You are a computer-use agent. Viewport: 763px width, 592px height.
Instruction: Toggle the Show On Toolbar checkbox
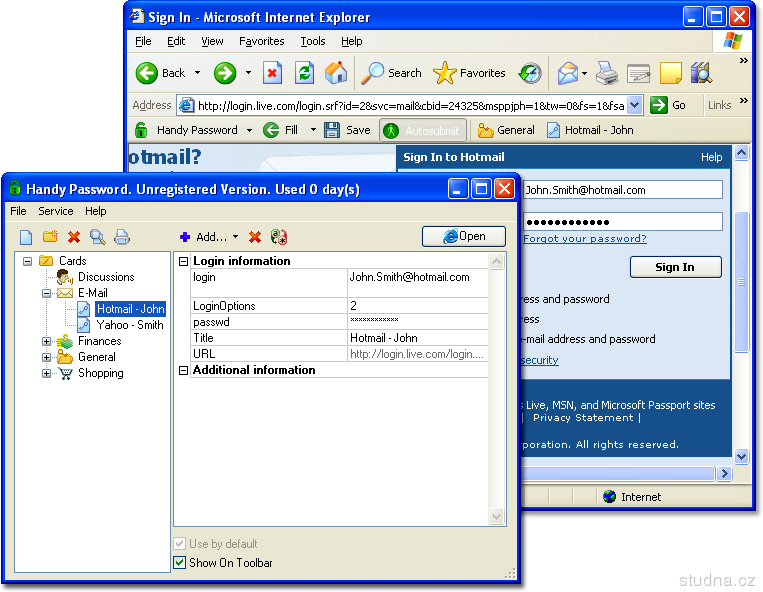(x=180, y=563)
